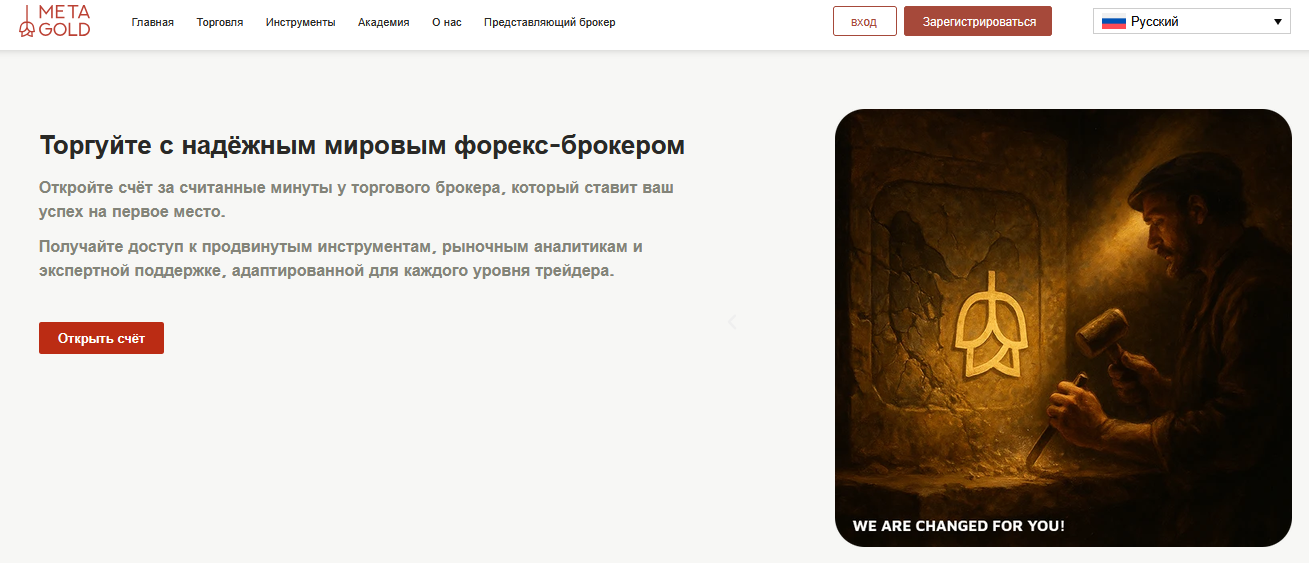This screenshot has width=1309, height=563.
Task: Click the Открыть счёт button
Action: pos(101,338)
